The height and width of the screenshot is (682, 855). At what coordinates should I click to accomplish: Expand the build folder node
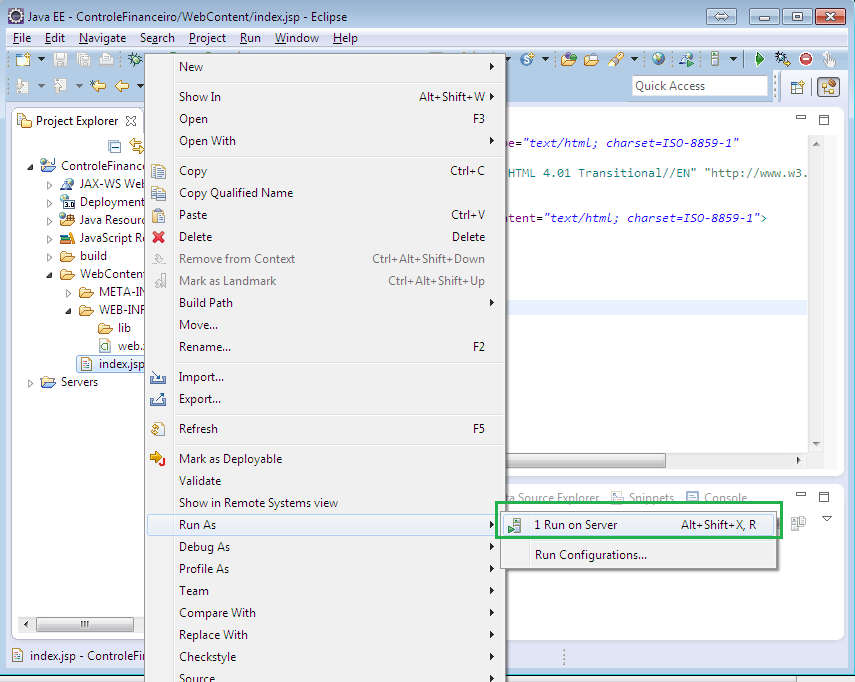coord(50,257)
